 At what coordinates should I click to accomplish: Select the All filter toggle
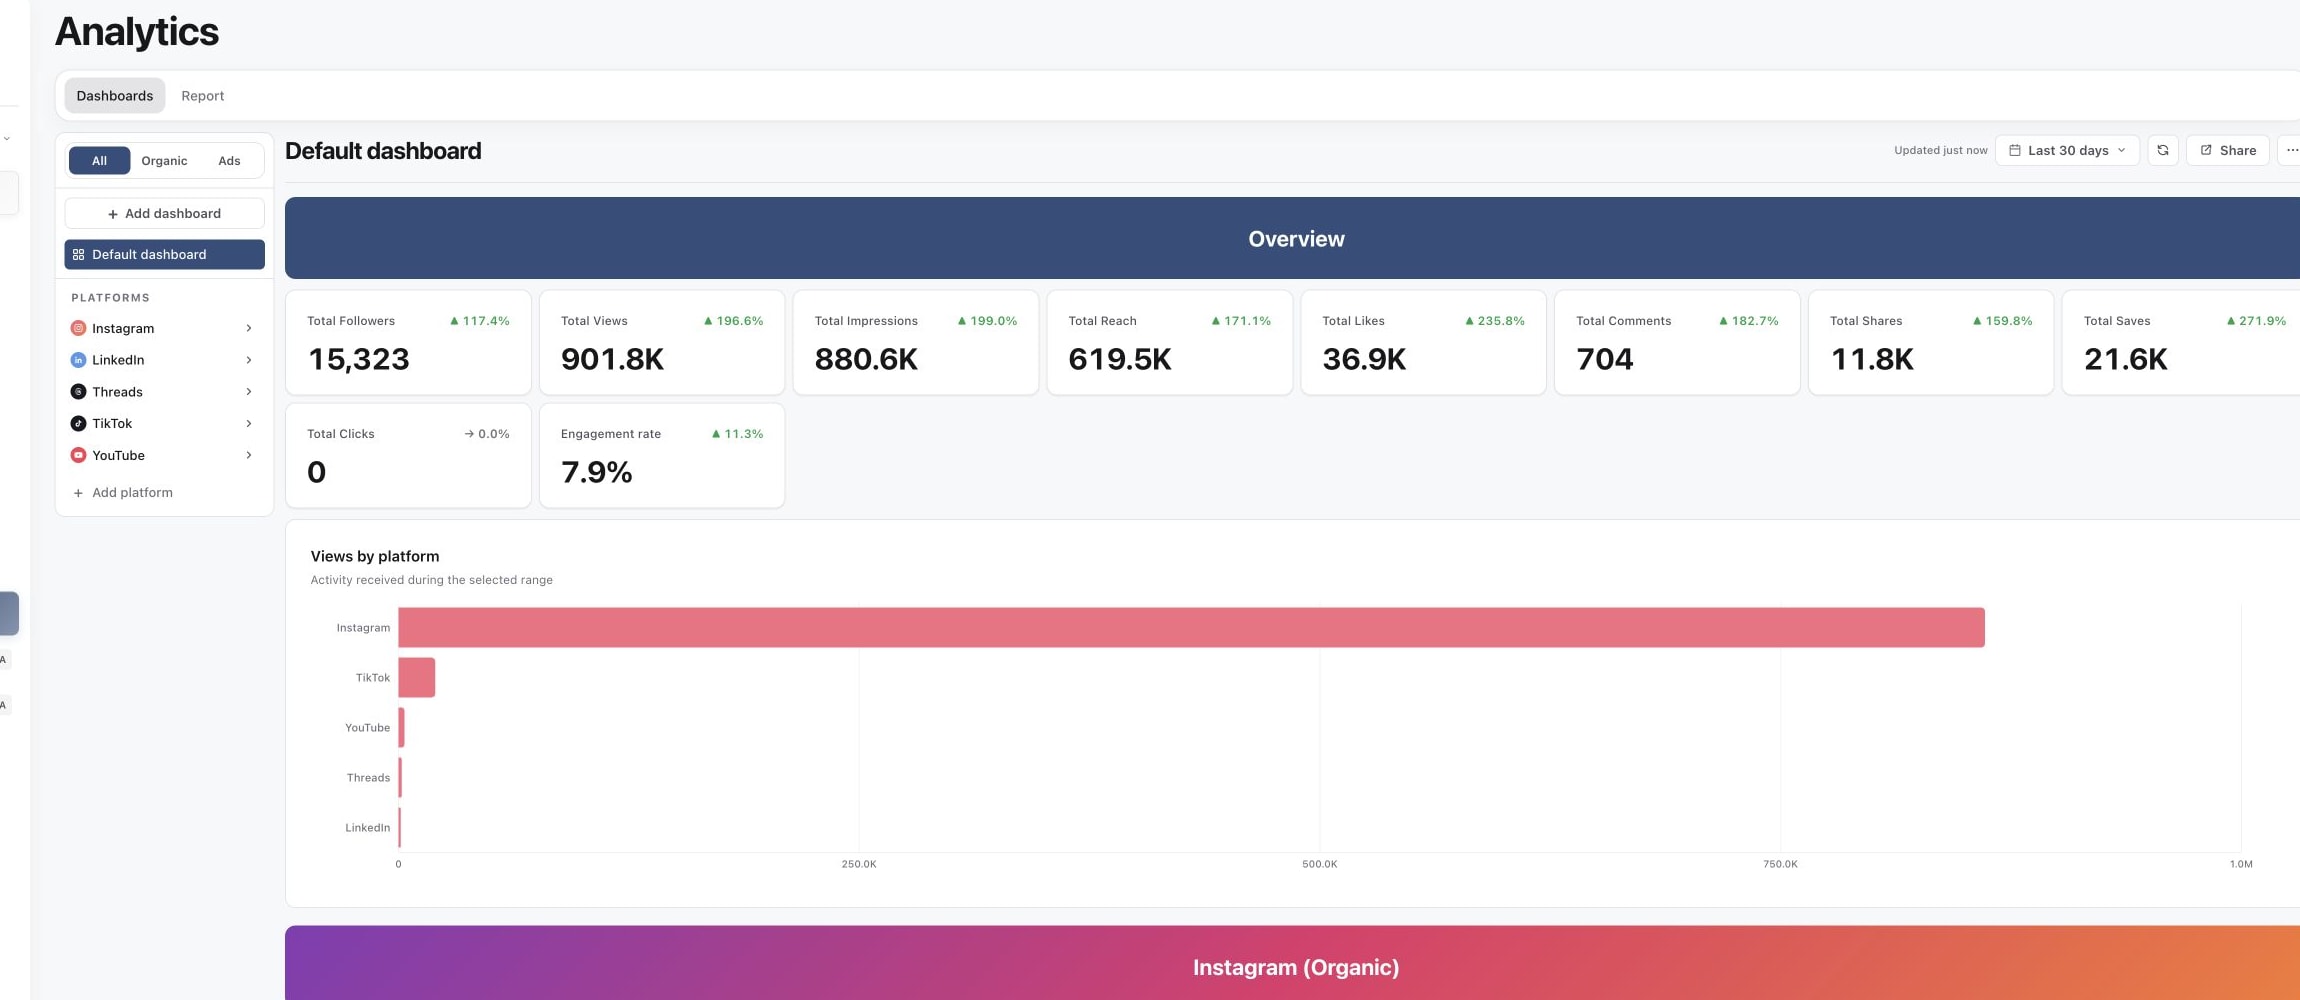(x=99, y=161)
